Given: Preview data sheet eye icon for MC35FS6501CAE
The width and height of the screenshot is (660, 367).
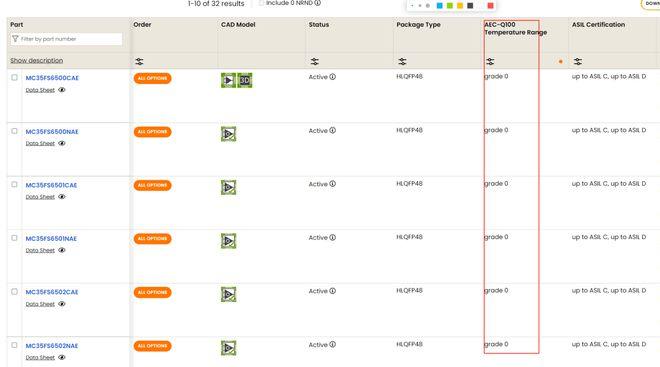Looking at the screenshot, I should [x=62, y=197].
